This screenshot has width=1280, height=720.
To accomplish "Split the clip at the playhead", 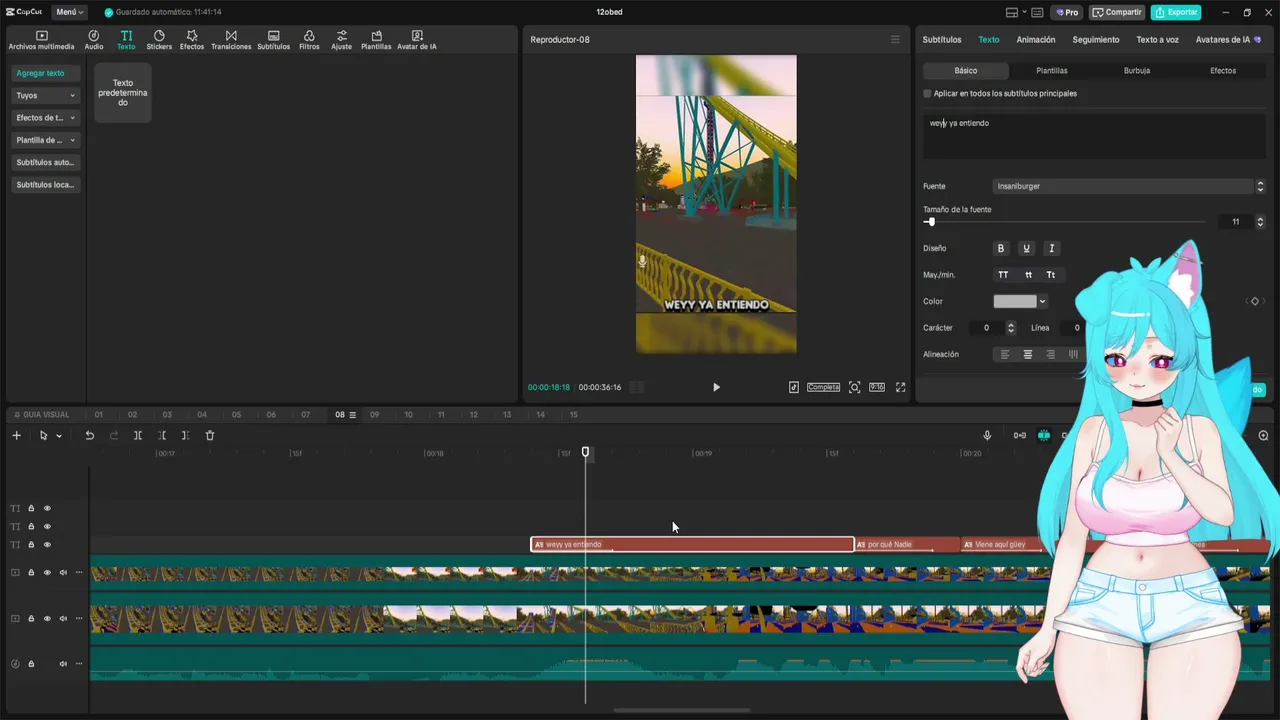I will pos(138,436).
